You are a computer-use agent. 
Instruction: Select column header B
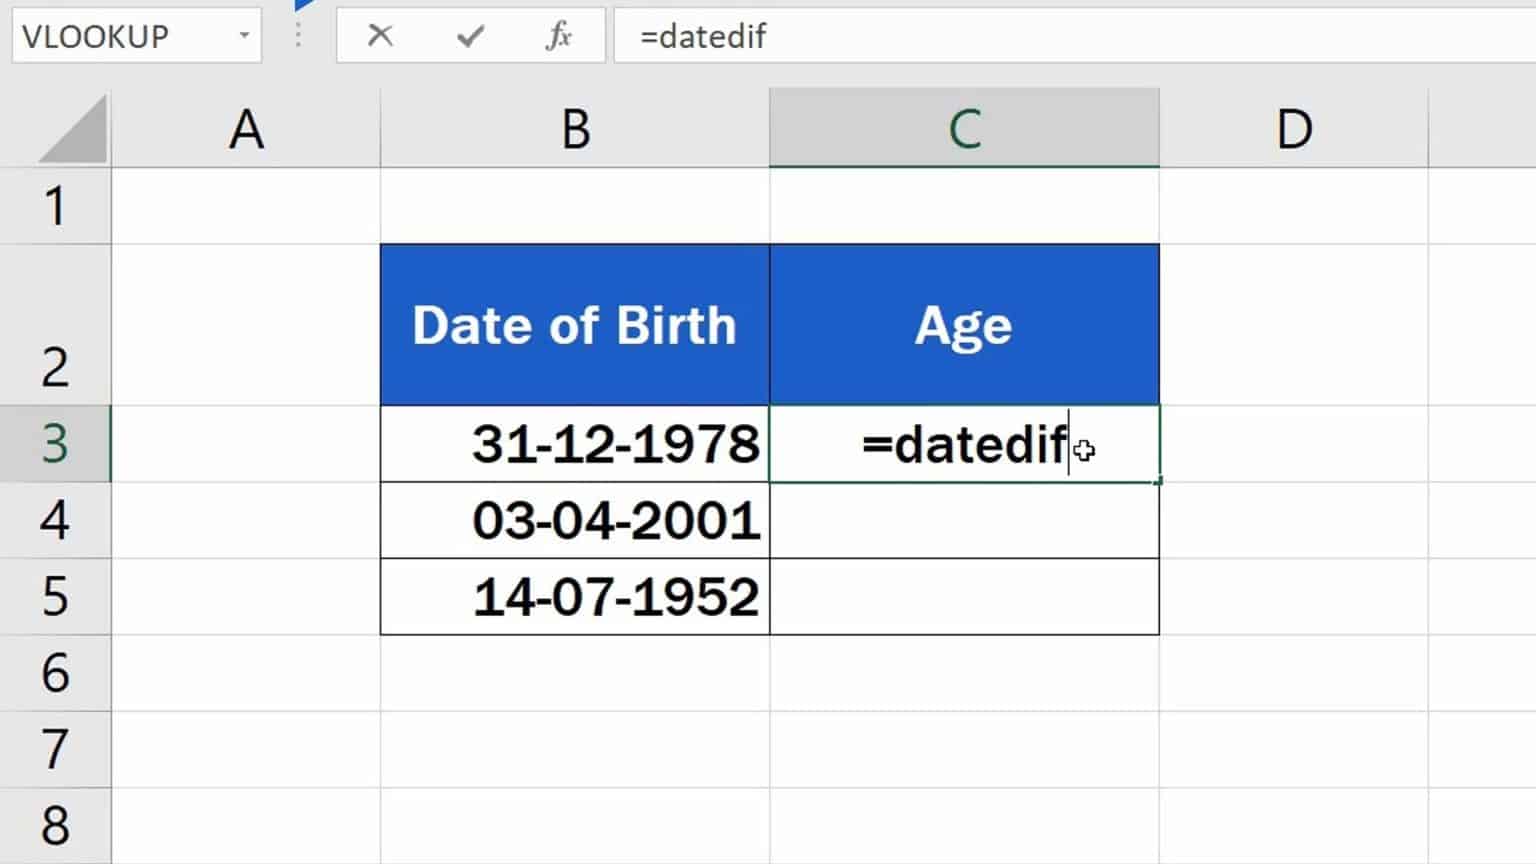[x=575, y=127]
